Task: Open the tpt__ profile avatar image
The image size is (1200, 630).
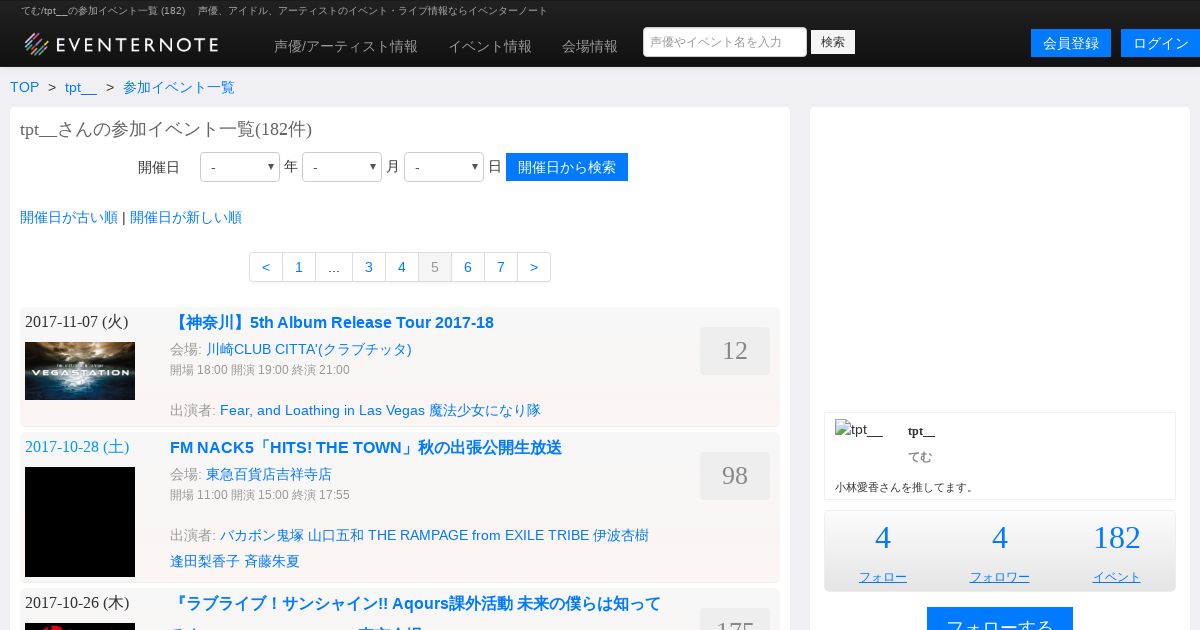Action: 859,431
